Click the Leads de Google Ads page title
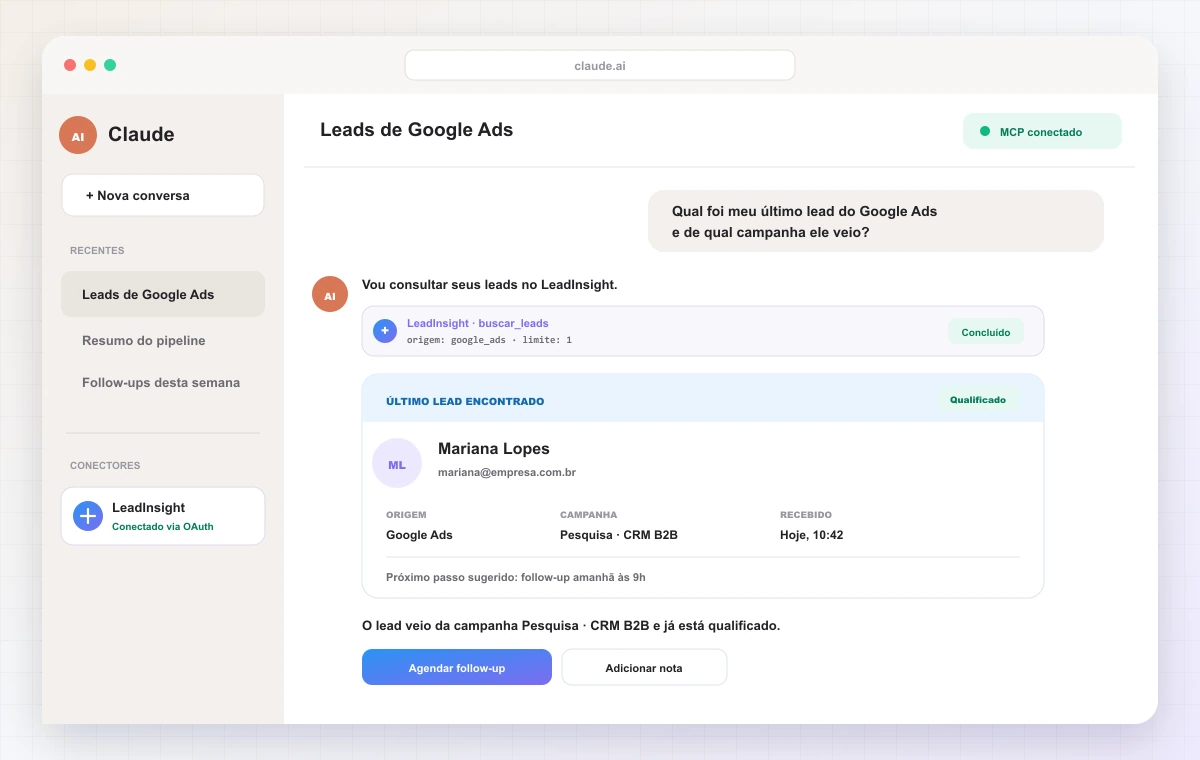 tap(416, 130)
